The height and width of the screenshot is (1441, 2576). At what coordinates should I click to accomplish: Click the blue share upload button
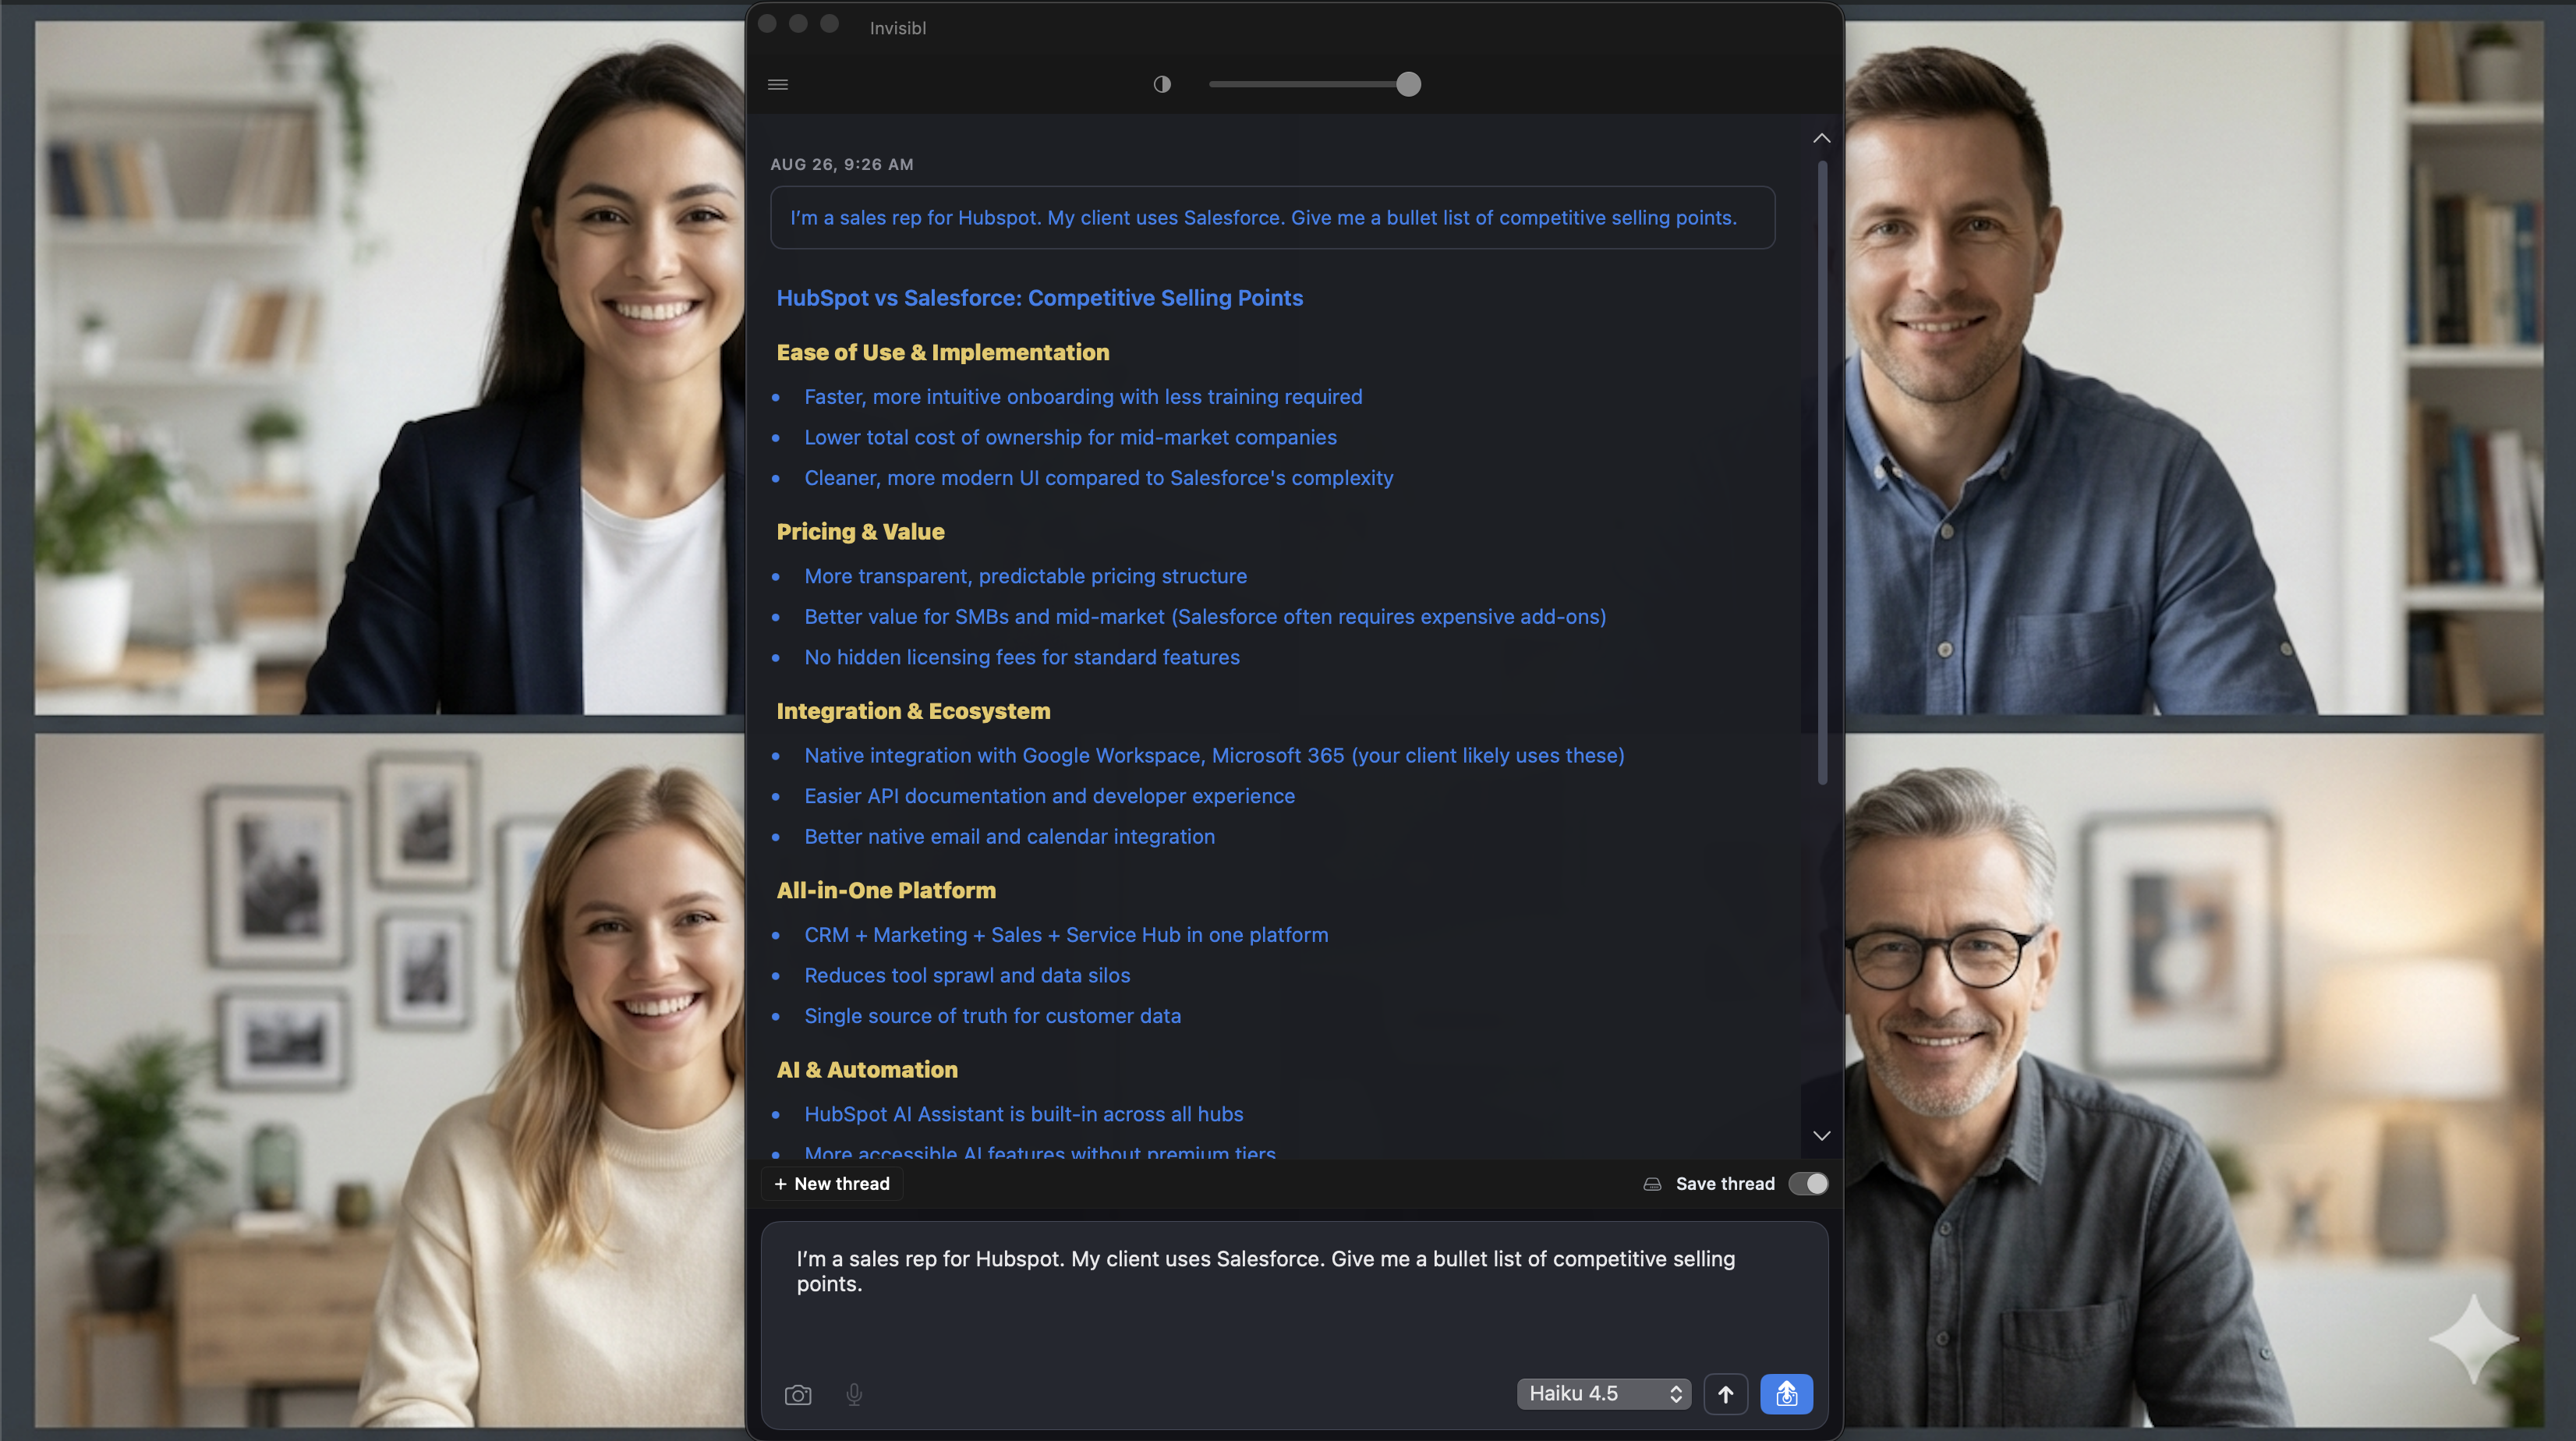[x=1786, y=1394]
